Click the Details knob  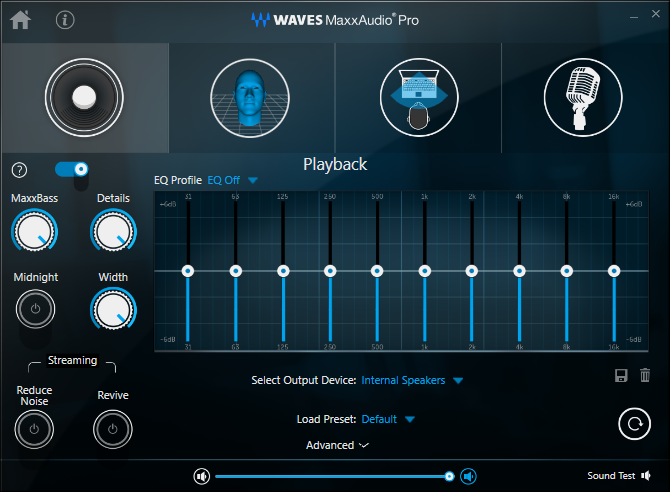click(113, 231)
